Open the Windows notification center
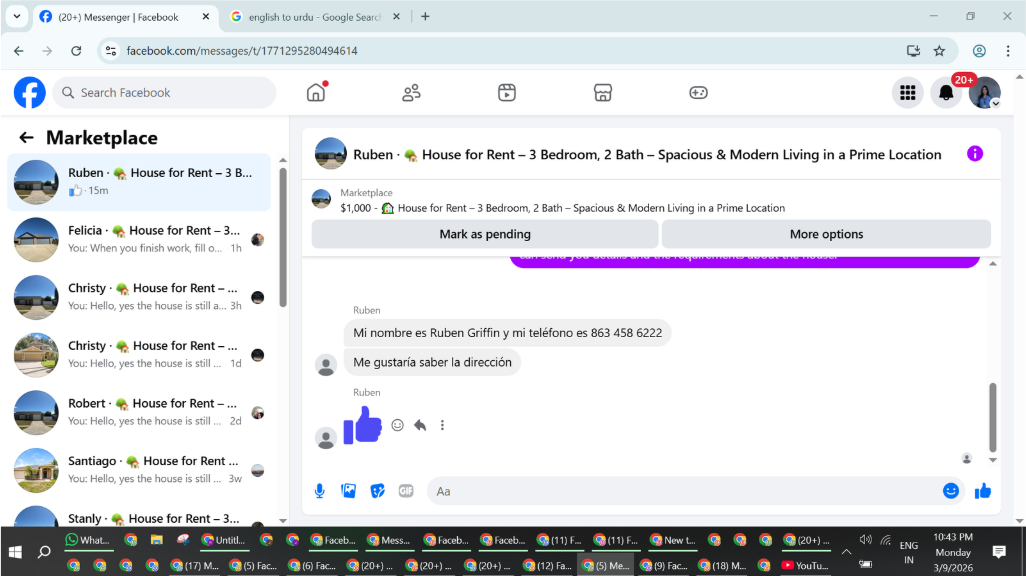The image size is (1026, 576). 999,552
